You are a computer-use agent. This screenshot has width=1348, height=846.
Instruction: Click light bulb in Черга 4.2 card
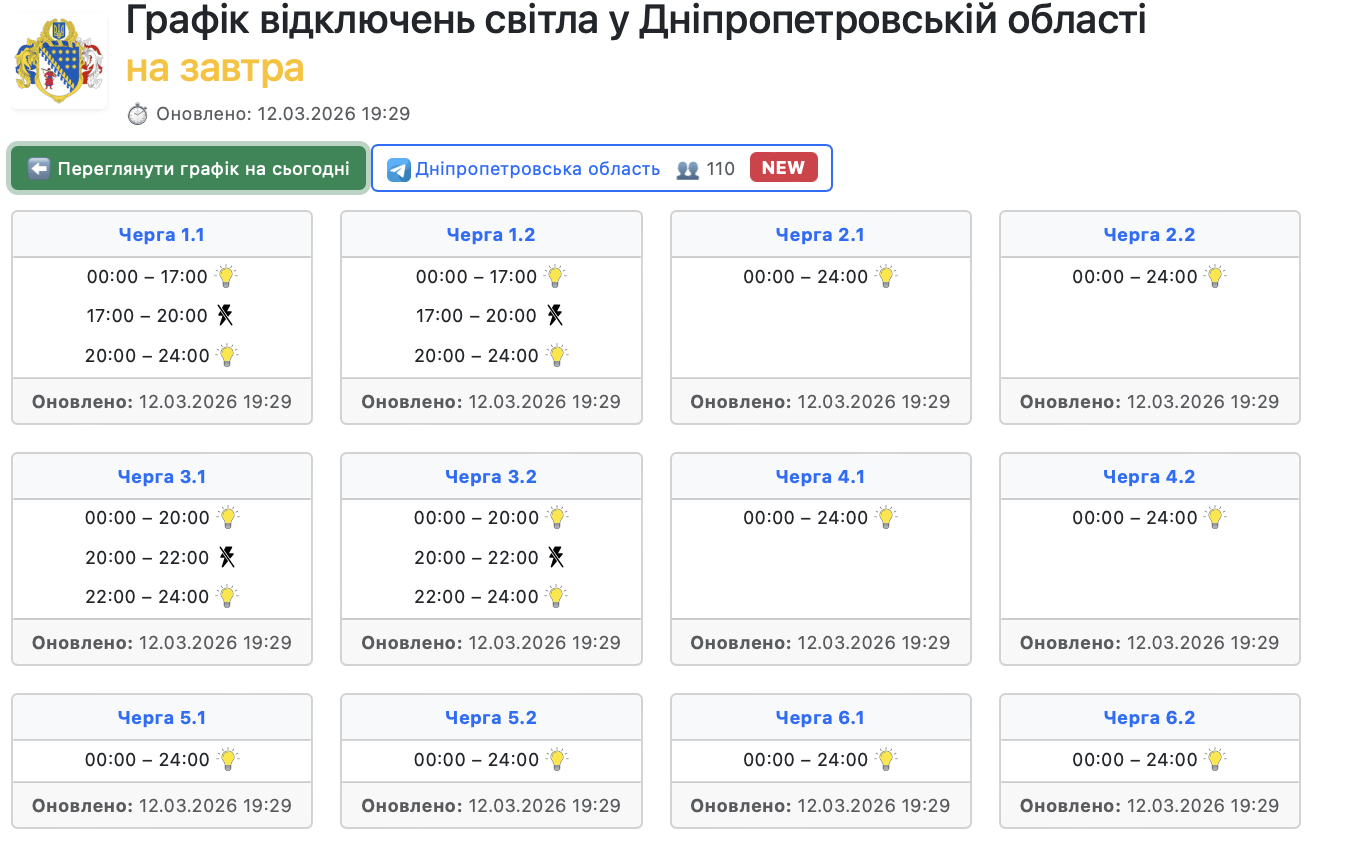(1215, 517)
